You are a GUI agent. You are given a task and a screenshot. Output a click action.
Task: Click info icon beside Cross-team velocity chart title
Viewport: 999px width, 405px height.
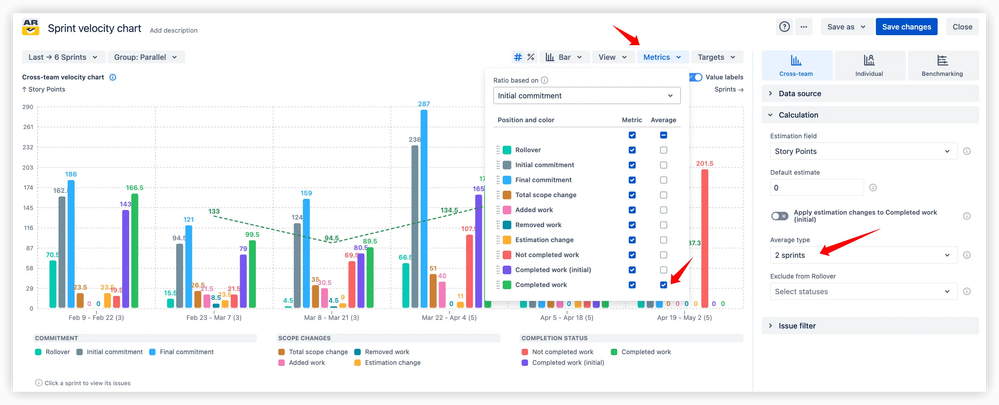pos(113,77)
